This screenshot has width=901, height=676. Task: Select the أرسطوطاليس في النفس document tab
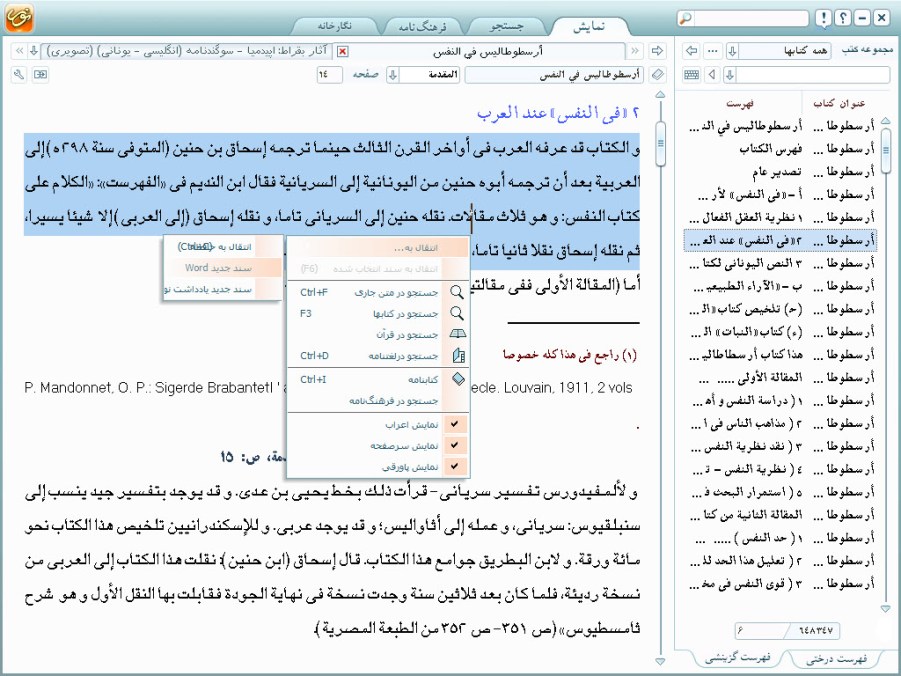pyautogui.click(x=487, y=52)
